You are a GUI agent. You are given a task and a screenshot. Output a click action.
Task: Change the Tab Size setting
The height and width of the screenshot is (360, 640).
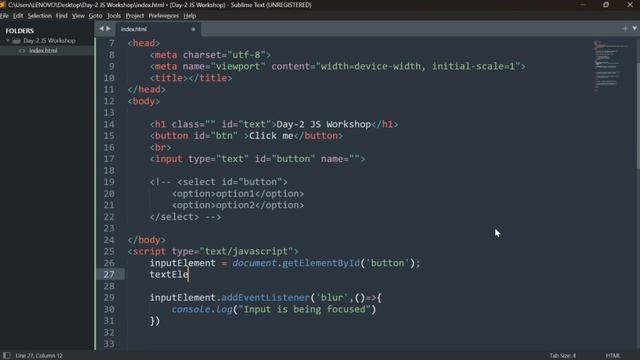pyautogui.click(x=562, y=356)
